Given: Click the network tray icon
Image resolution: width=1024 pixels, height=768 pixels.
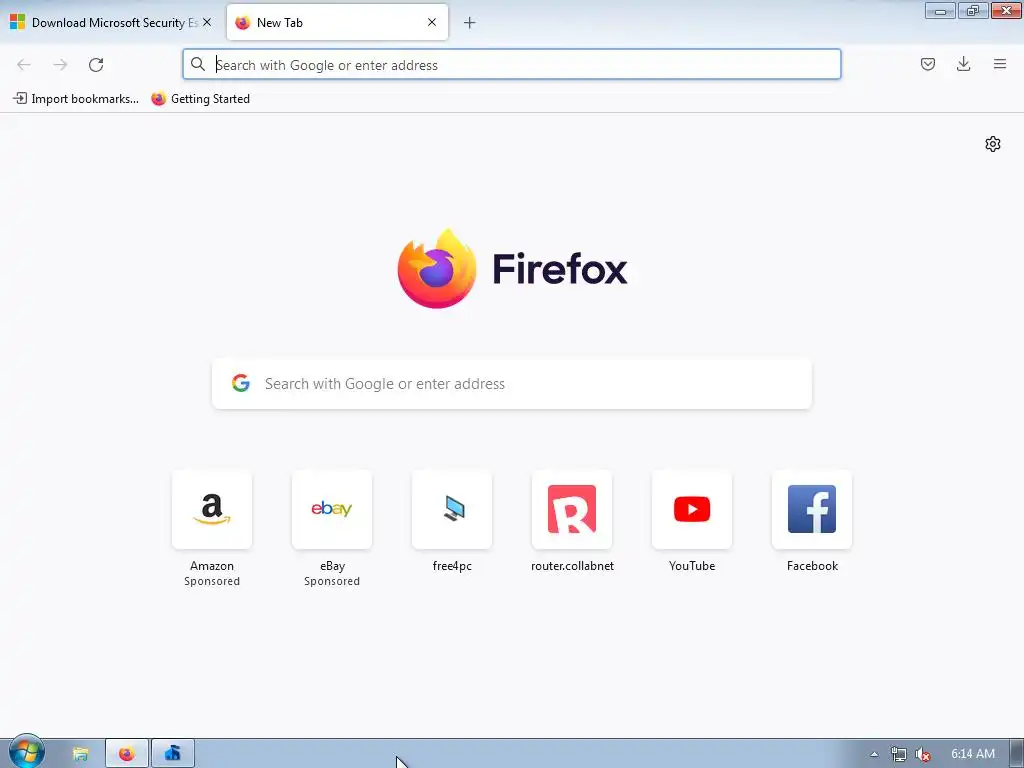Looking at the screenshot, I should (x=899, y=754).
